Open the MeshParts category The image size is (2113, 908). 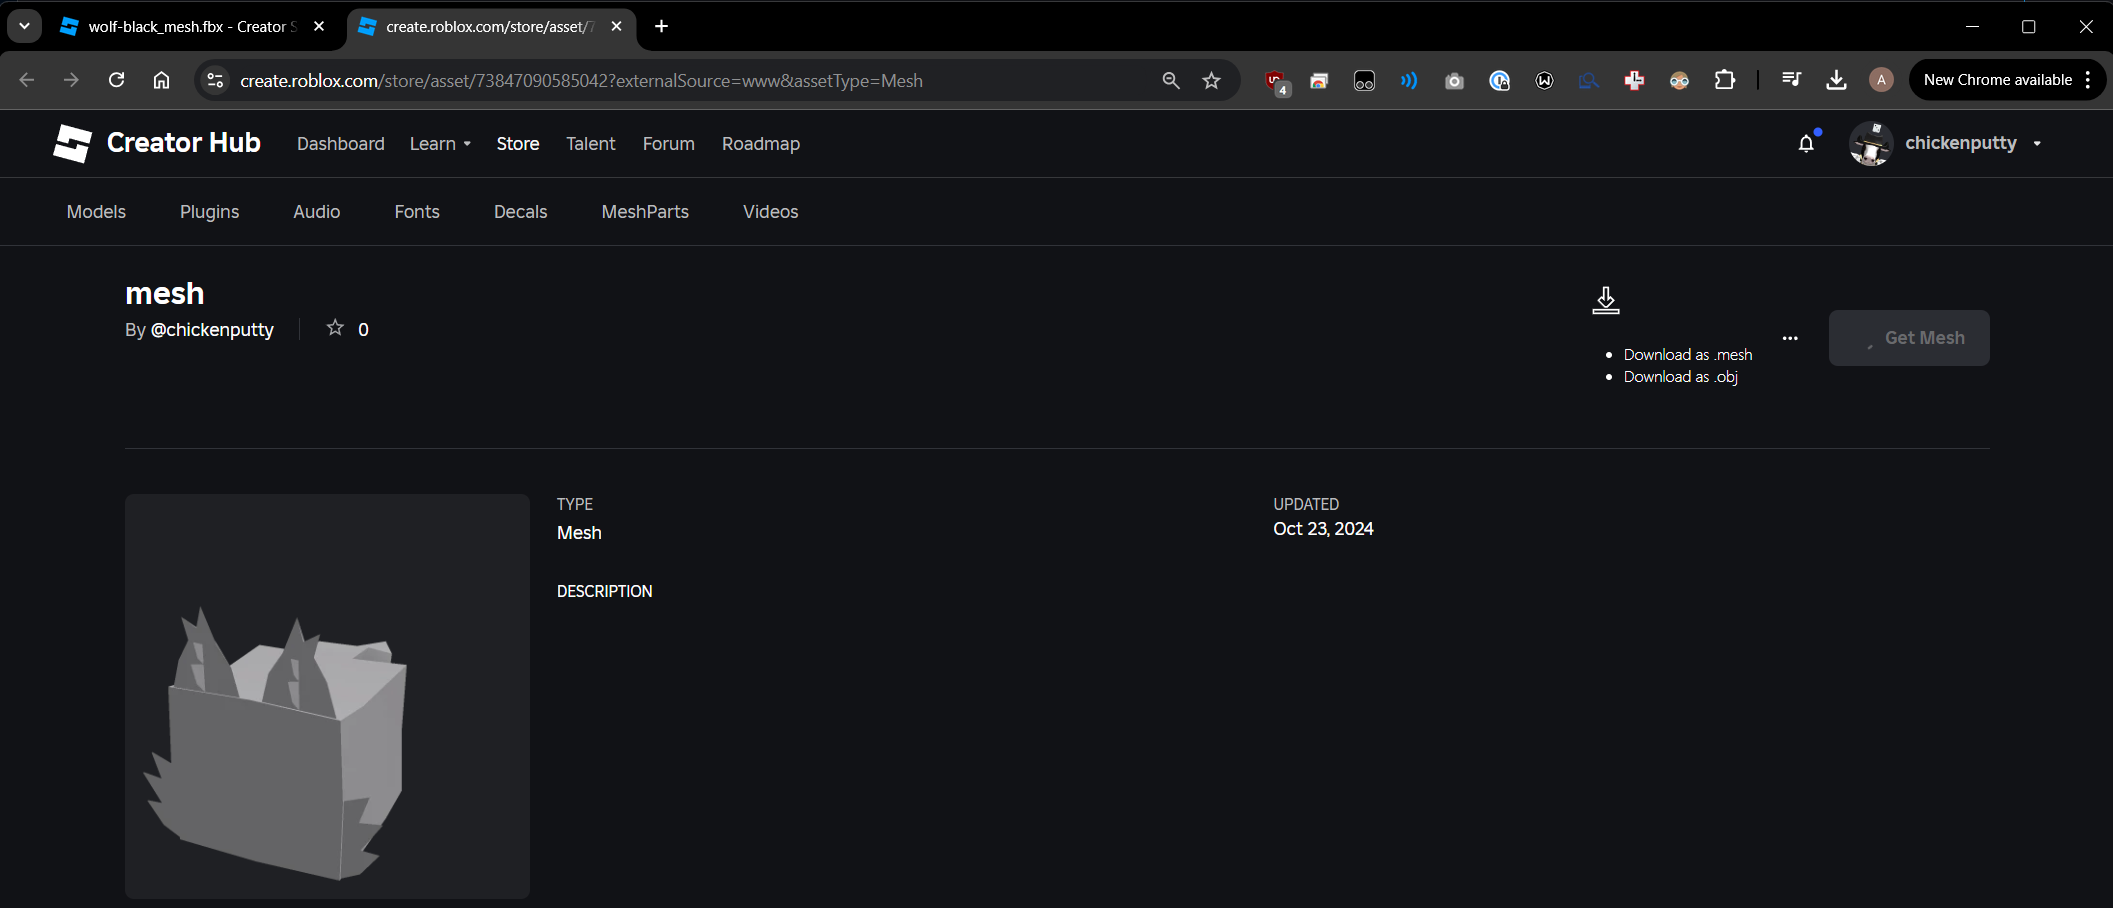tap(645, 212)
